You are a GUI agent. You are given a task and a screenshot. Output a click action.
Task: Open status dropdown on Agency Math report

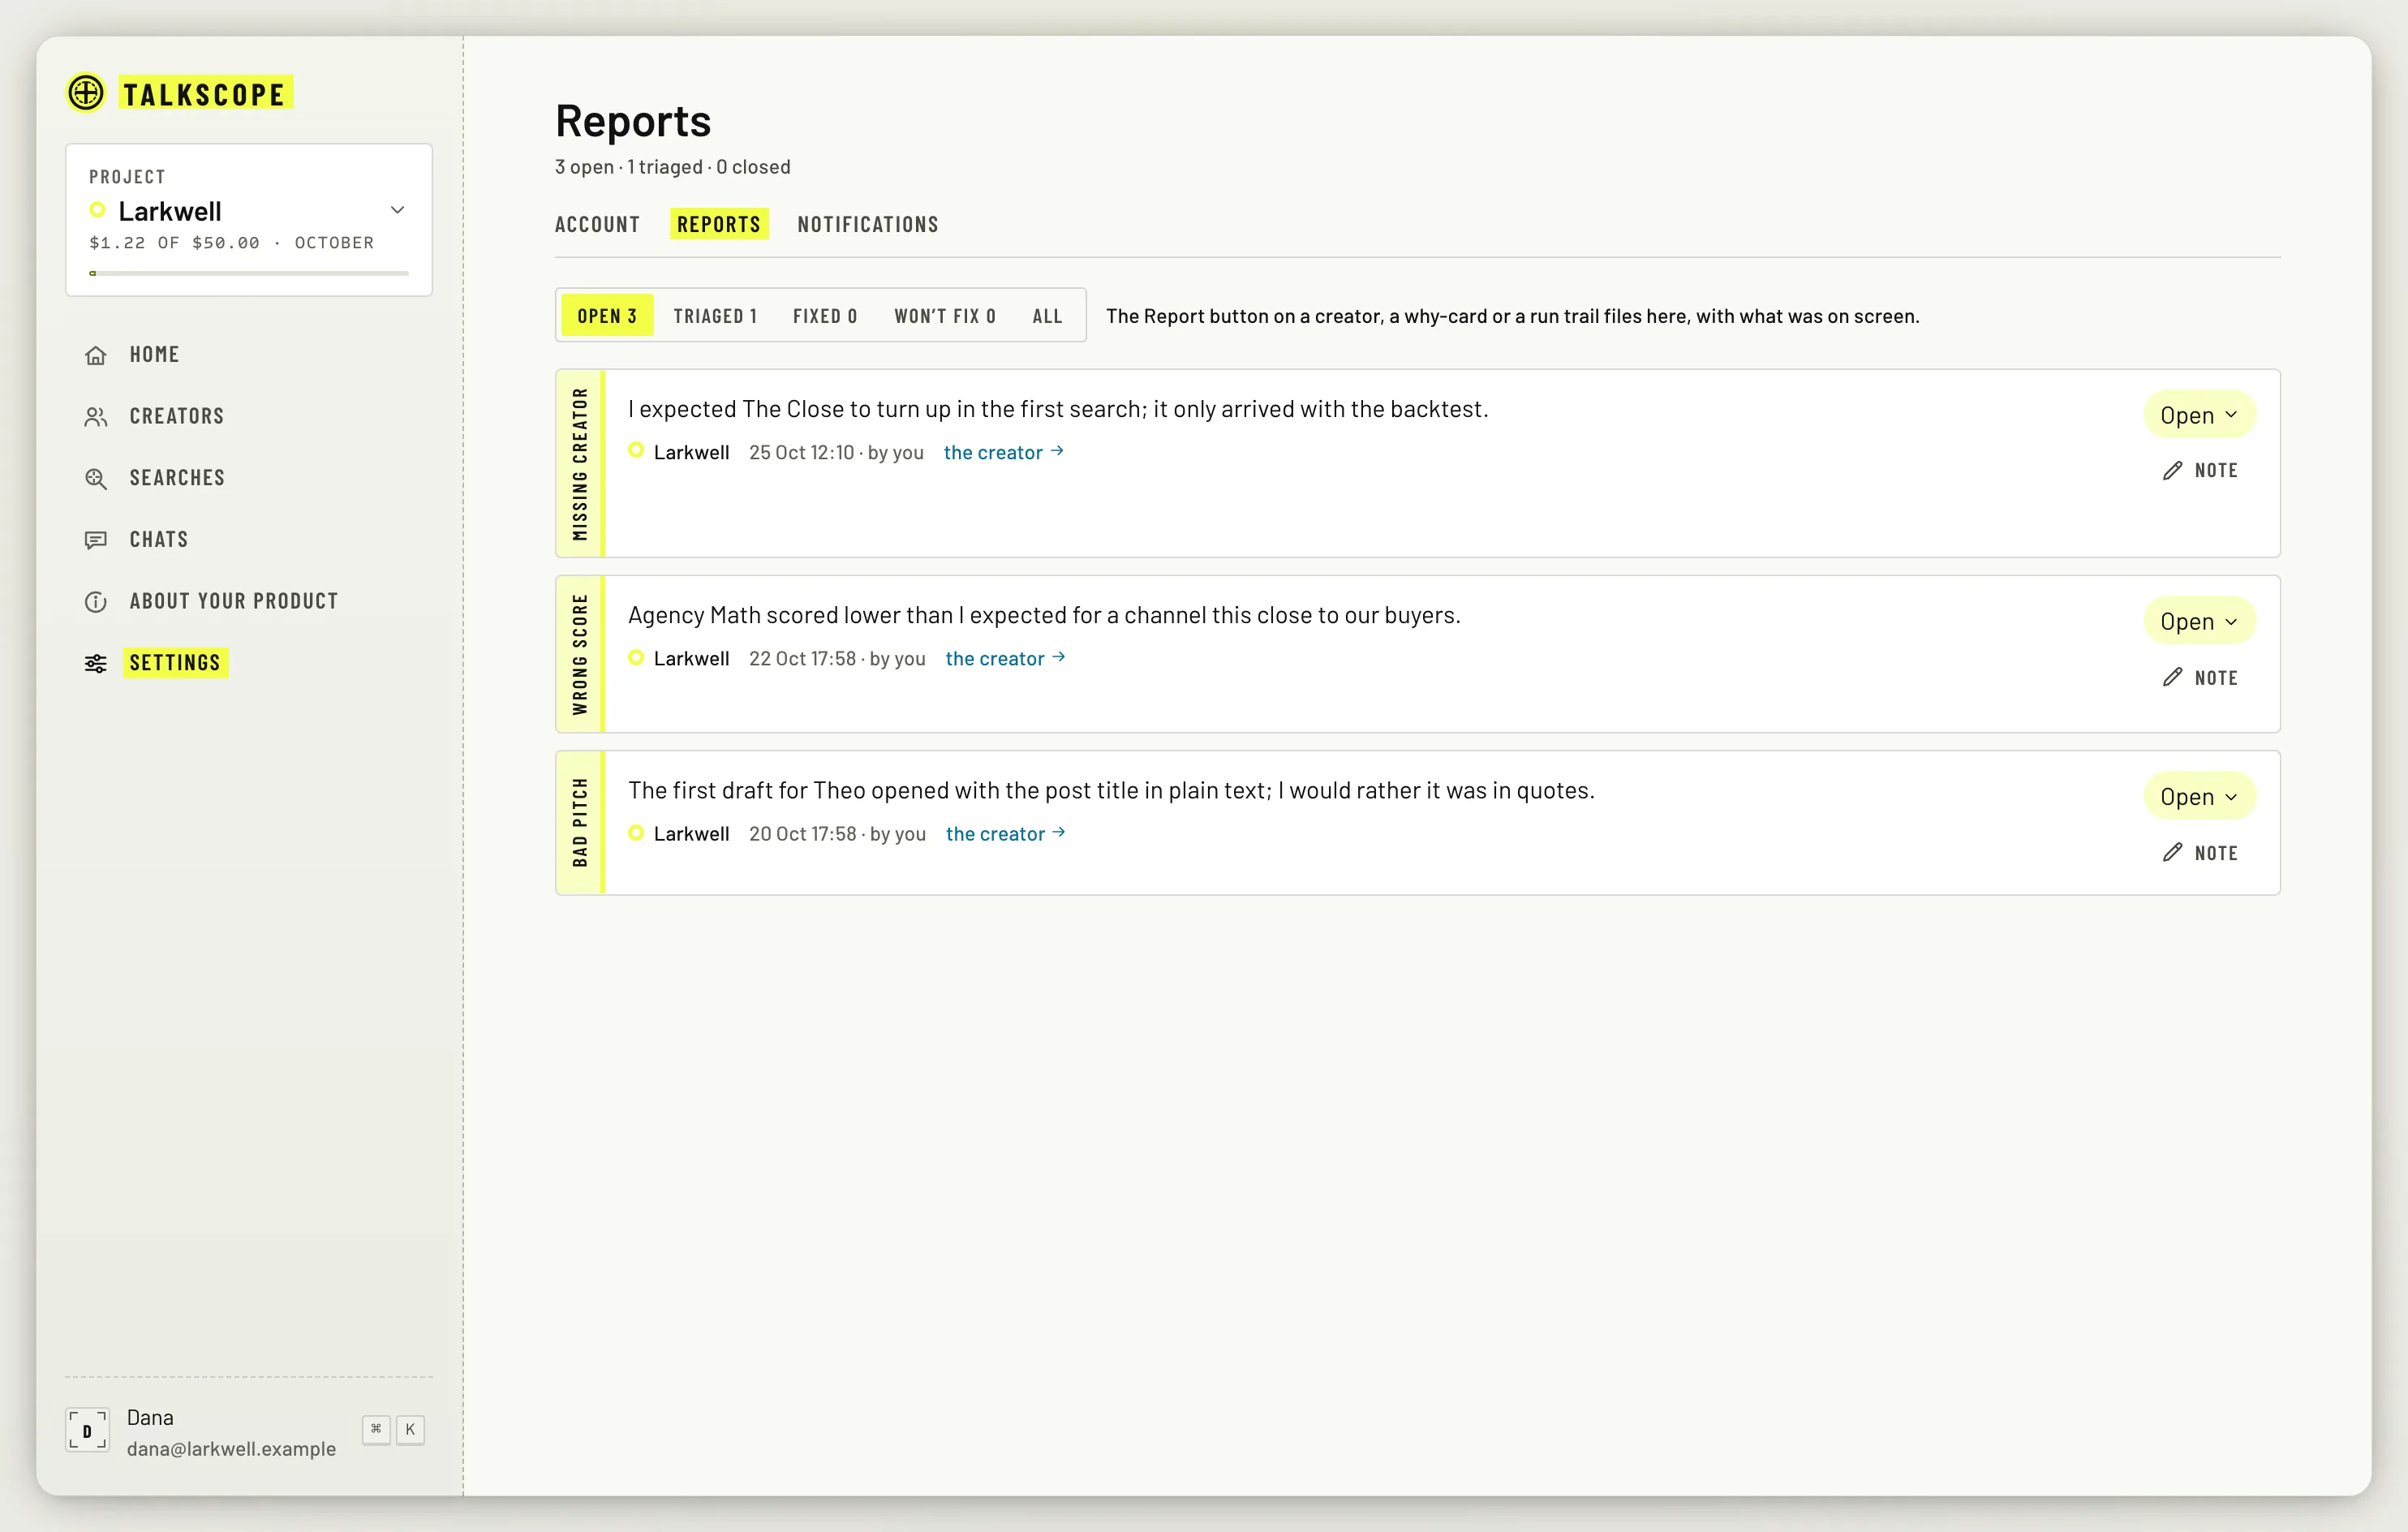(x=2199, y=621)
